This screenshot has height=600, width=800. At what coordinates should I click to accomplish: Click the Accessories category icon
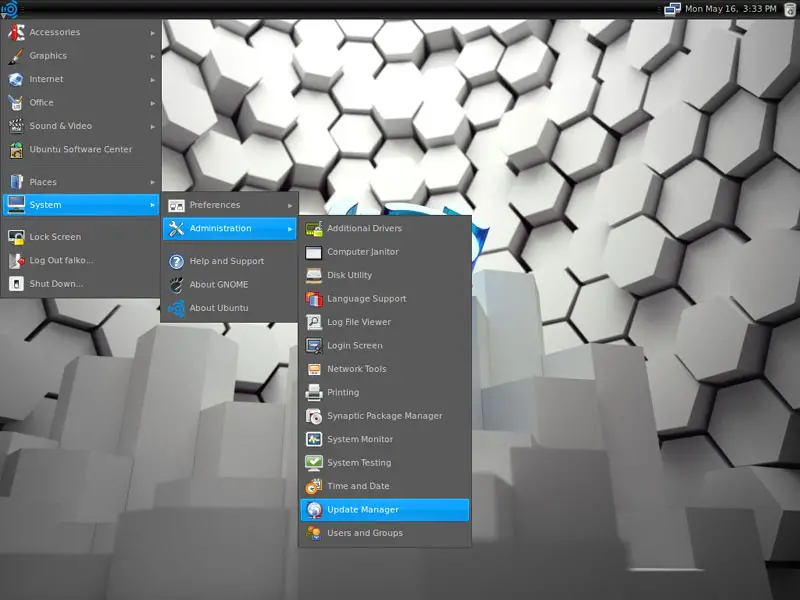tap(16, 32)
